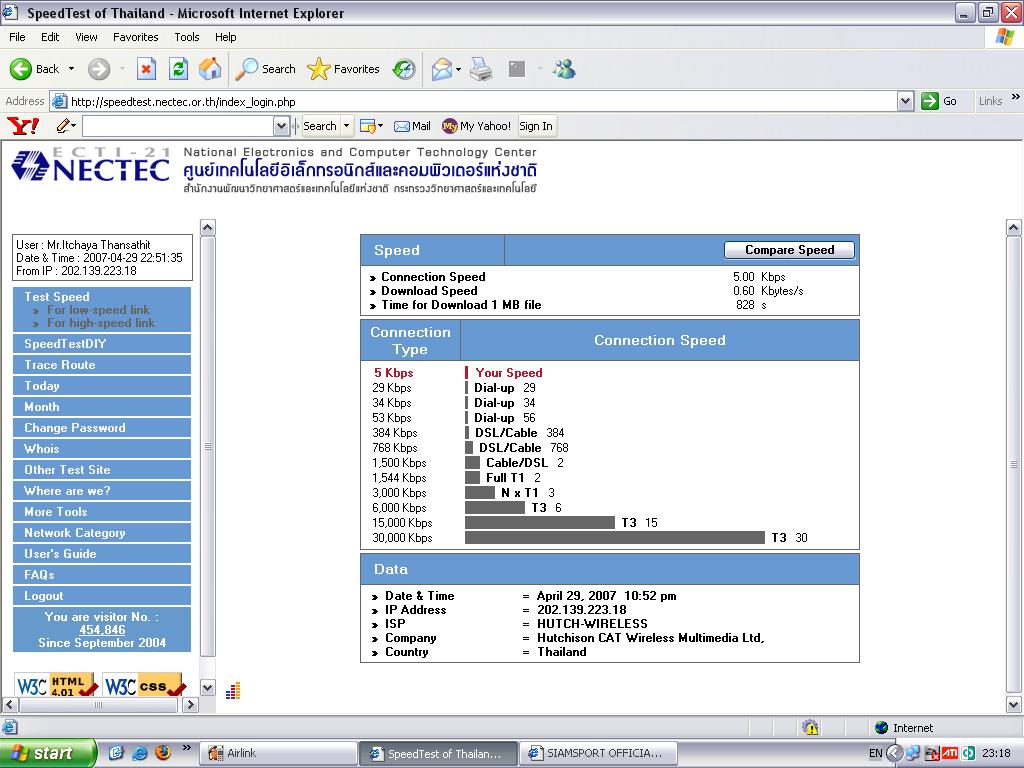Screen dimensions: 1024x768
Task: Click the ATI tray icon
Action: point(950,753)
